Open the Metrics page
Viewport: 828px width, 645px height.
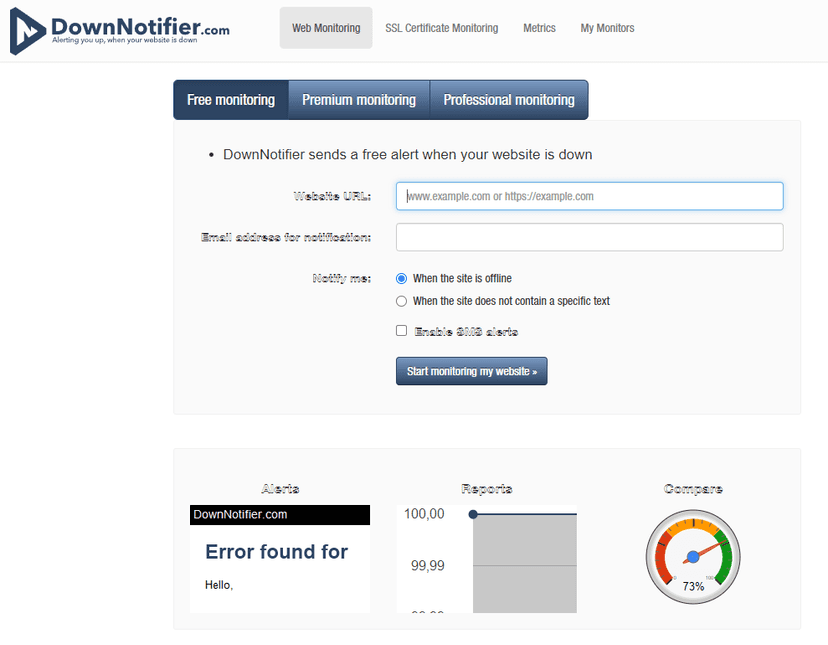[x=539, y=28]
